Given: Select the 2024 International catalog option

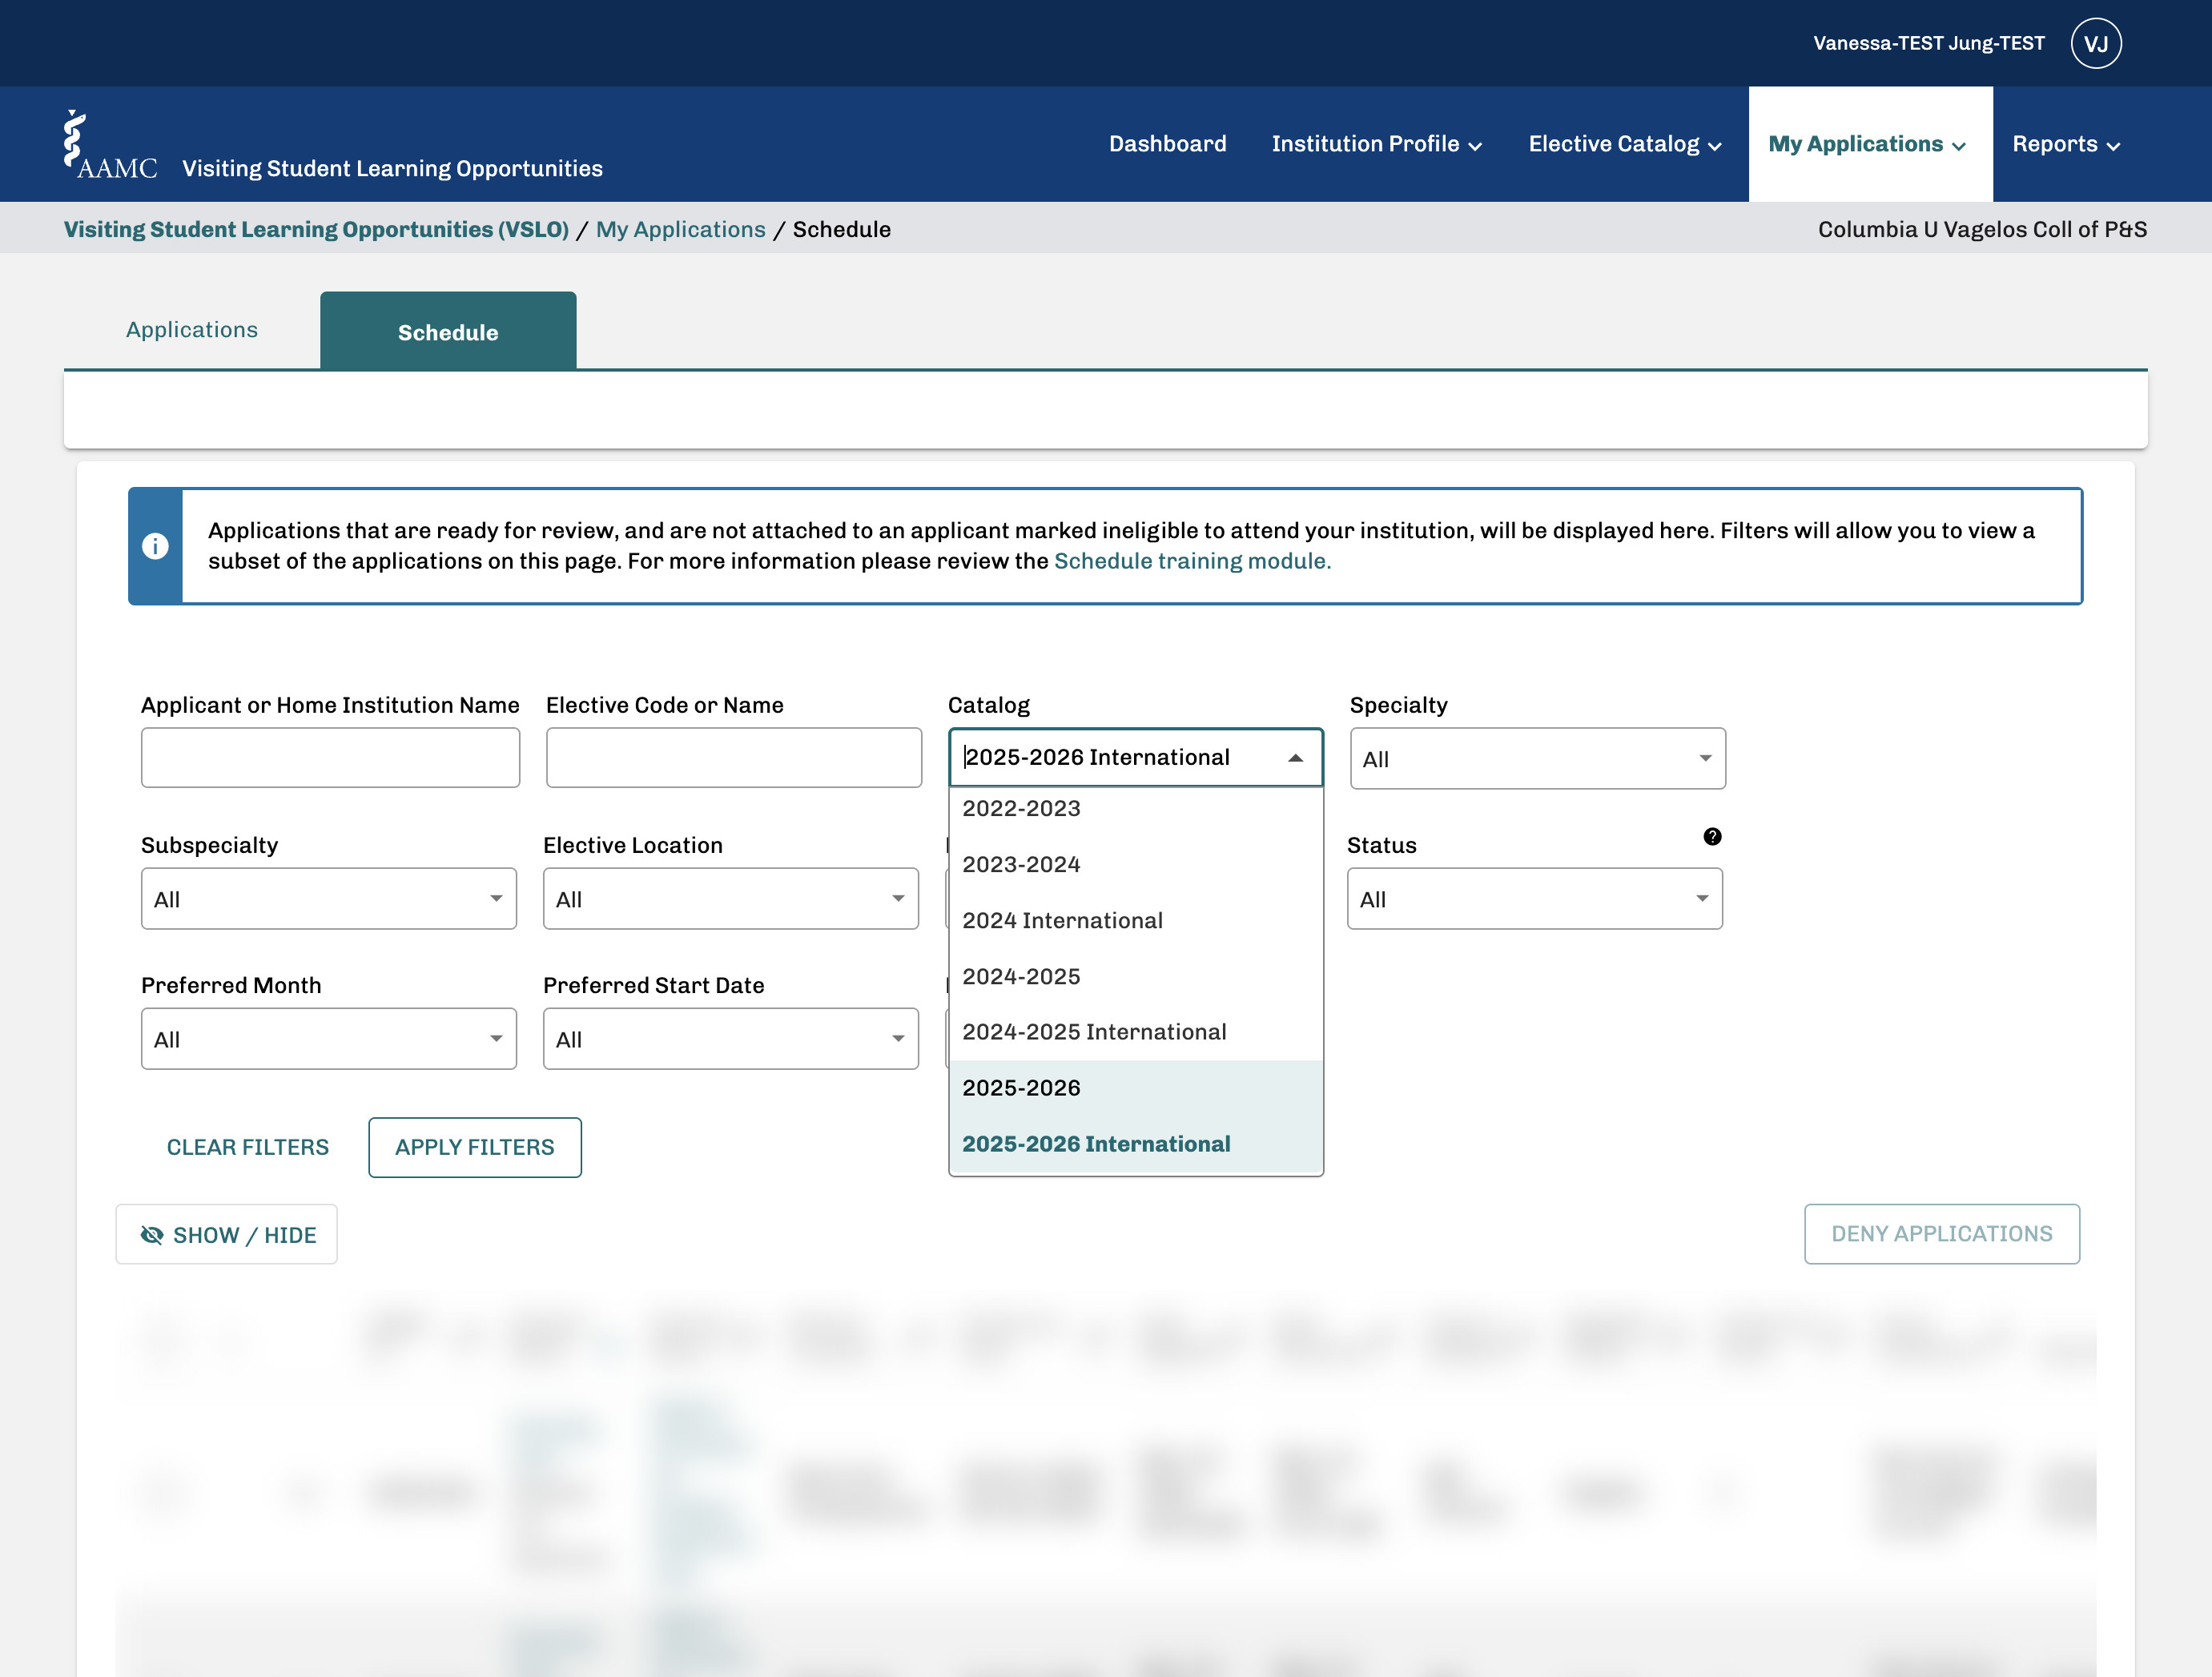Looking at the screenshot, I should (x=1136, y=920).
